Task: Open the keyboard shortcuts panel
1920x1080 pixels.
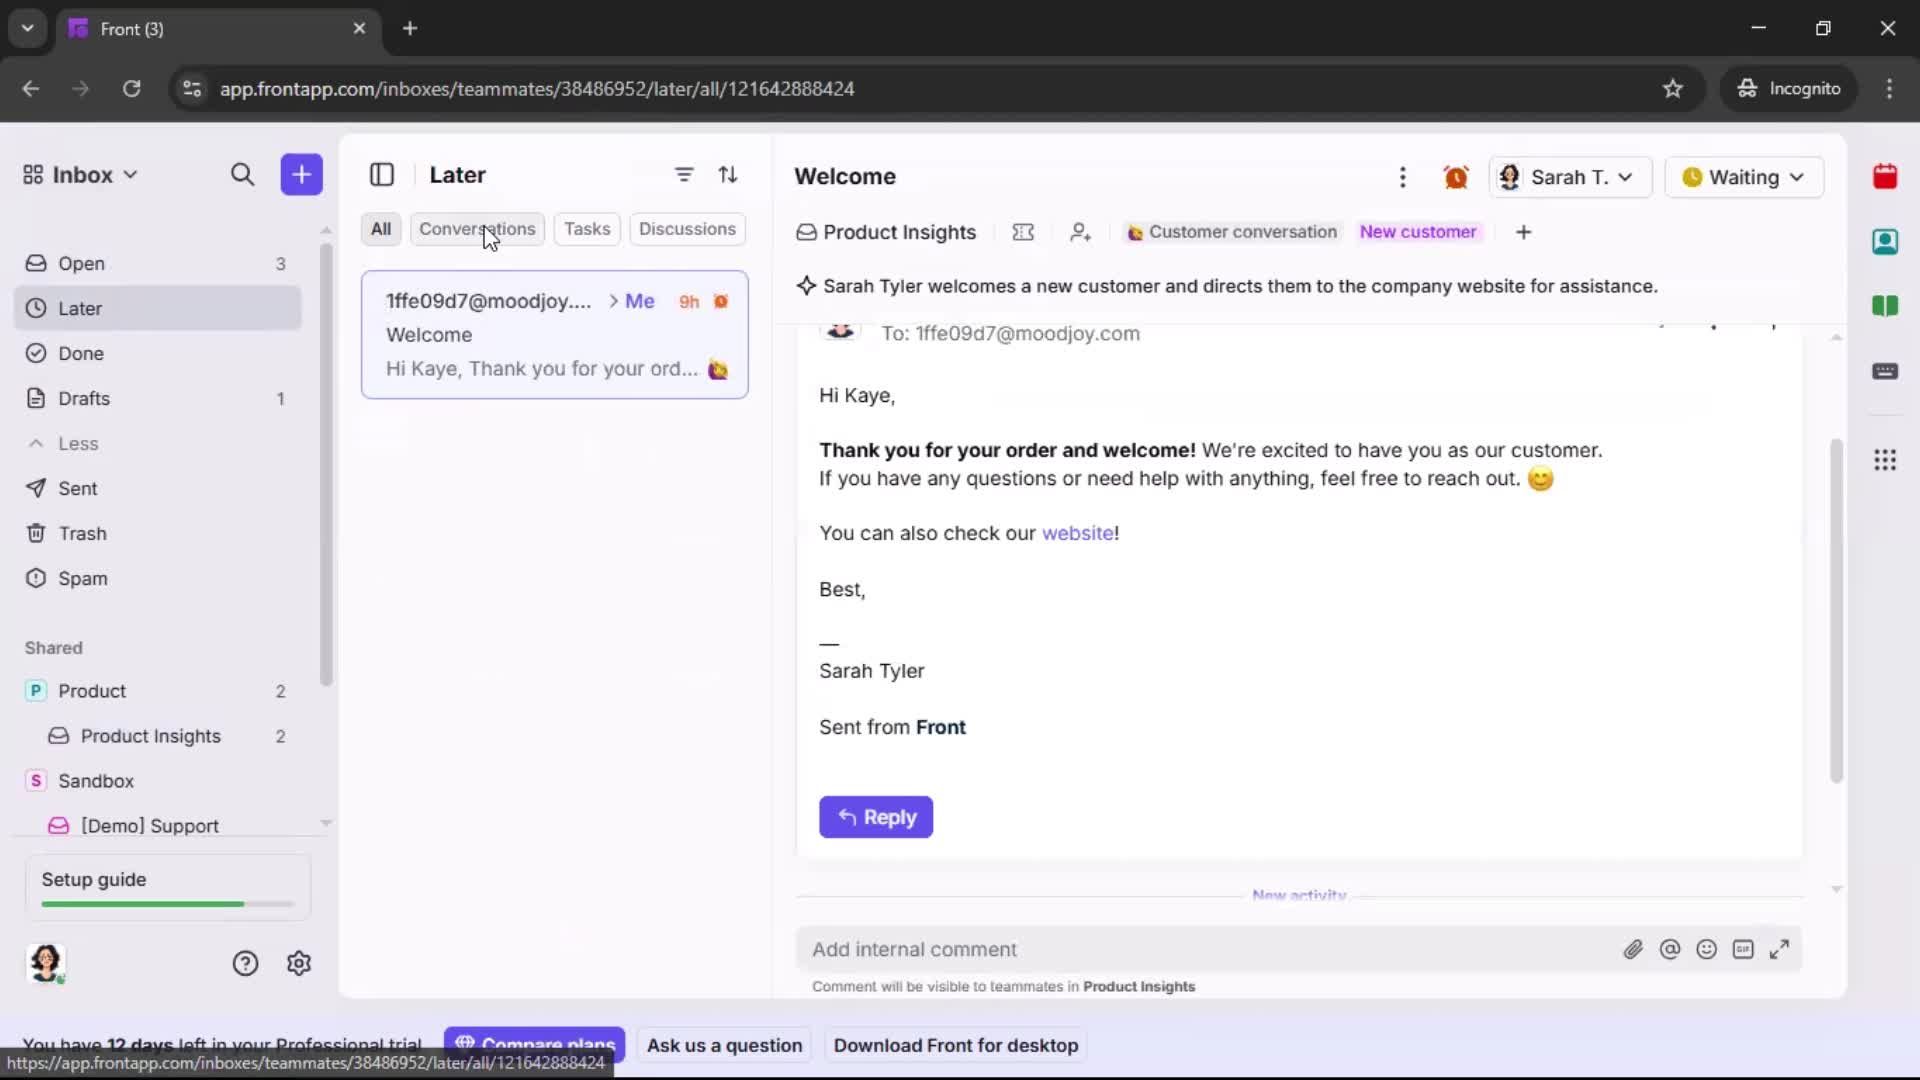Action: pyautogui.click(x=1887, y=372)
